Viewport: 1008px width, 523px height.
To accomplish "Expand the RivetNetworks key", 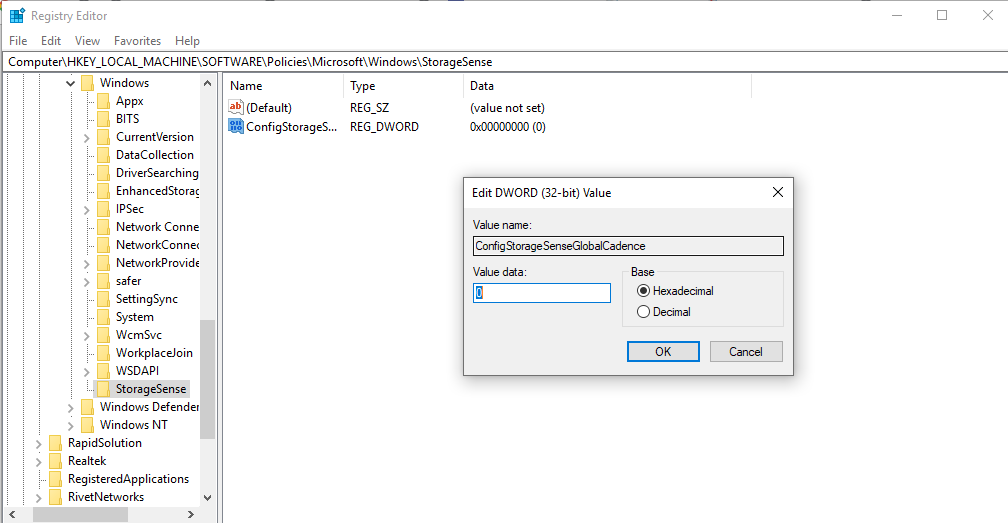I will click(39, 497).
